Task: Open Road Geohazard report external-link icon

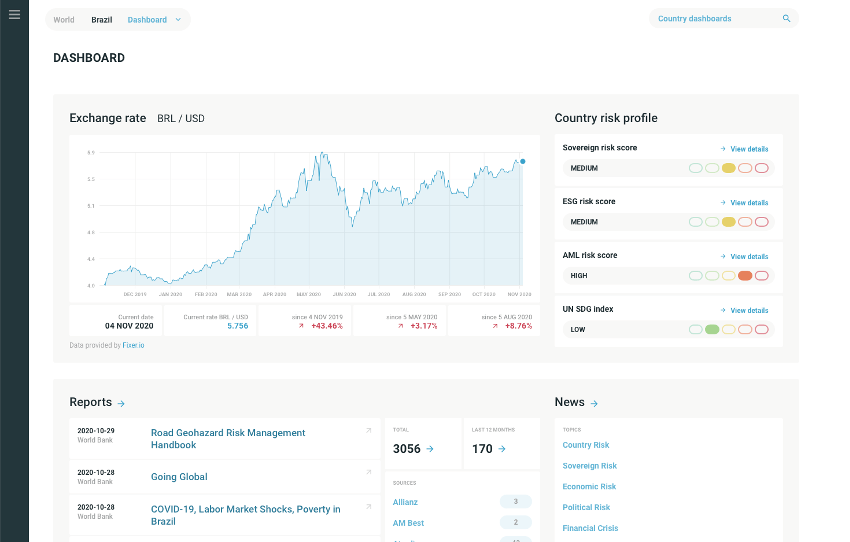Action: [x=369, y=430]
